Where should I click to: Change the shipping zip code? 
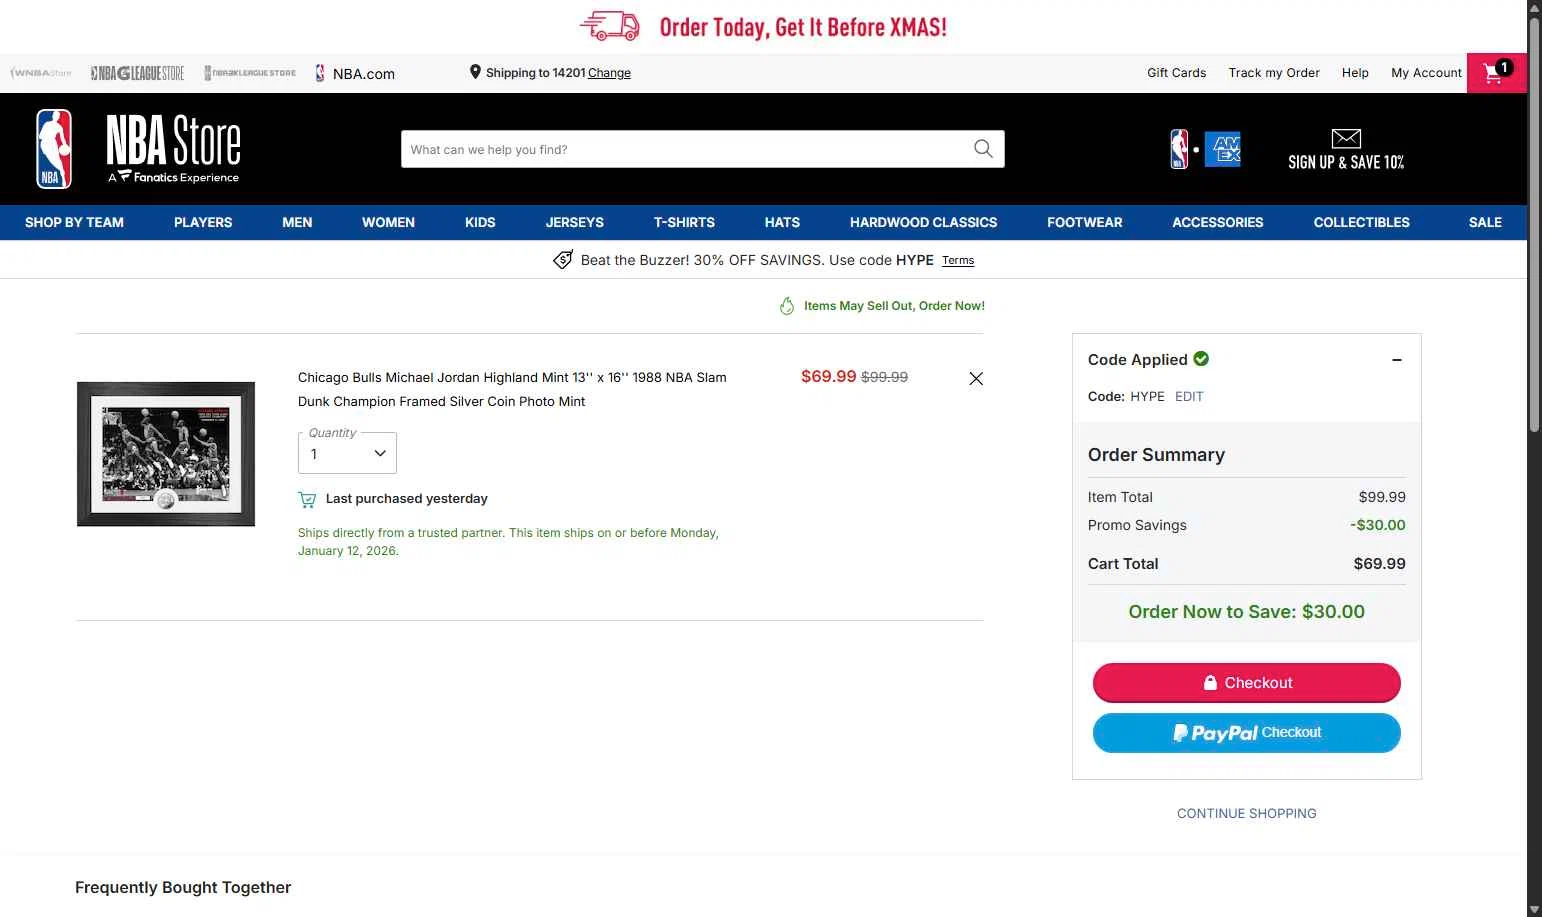[609, 73]
